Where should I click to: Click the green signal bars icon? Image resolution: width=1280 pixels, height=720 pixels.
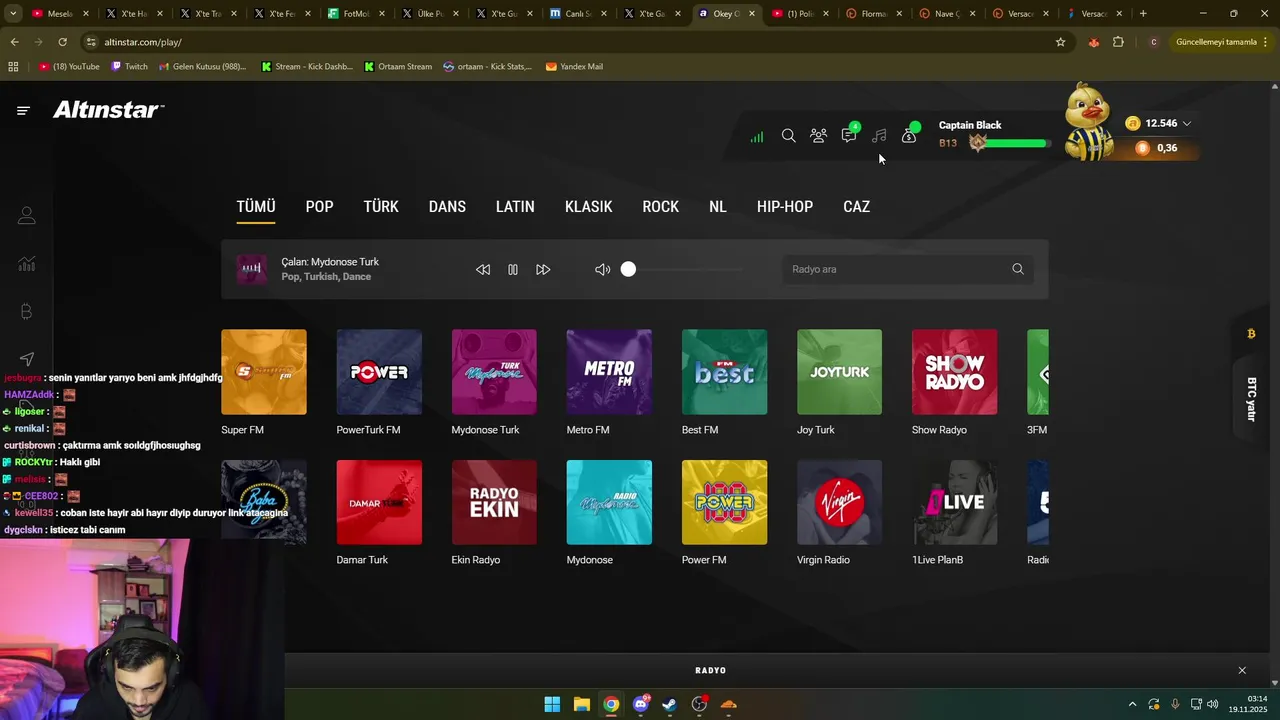click(x=757, y=137)
